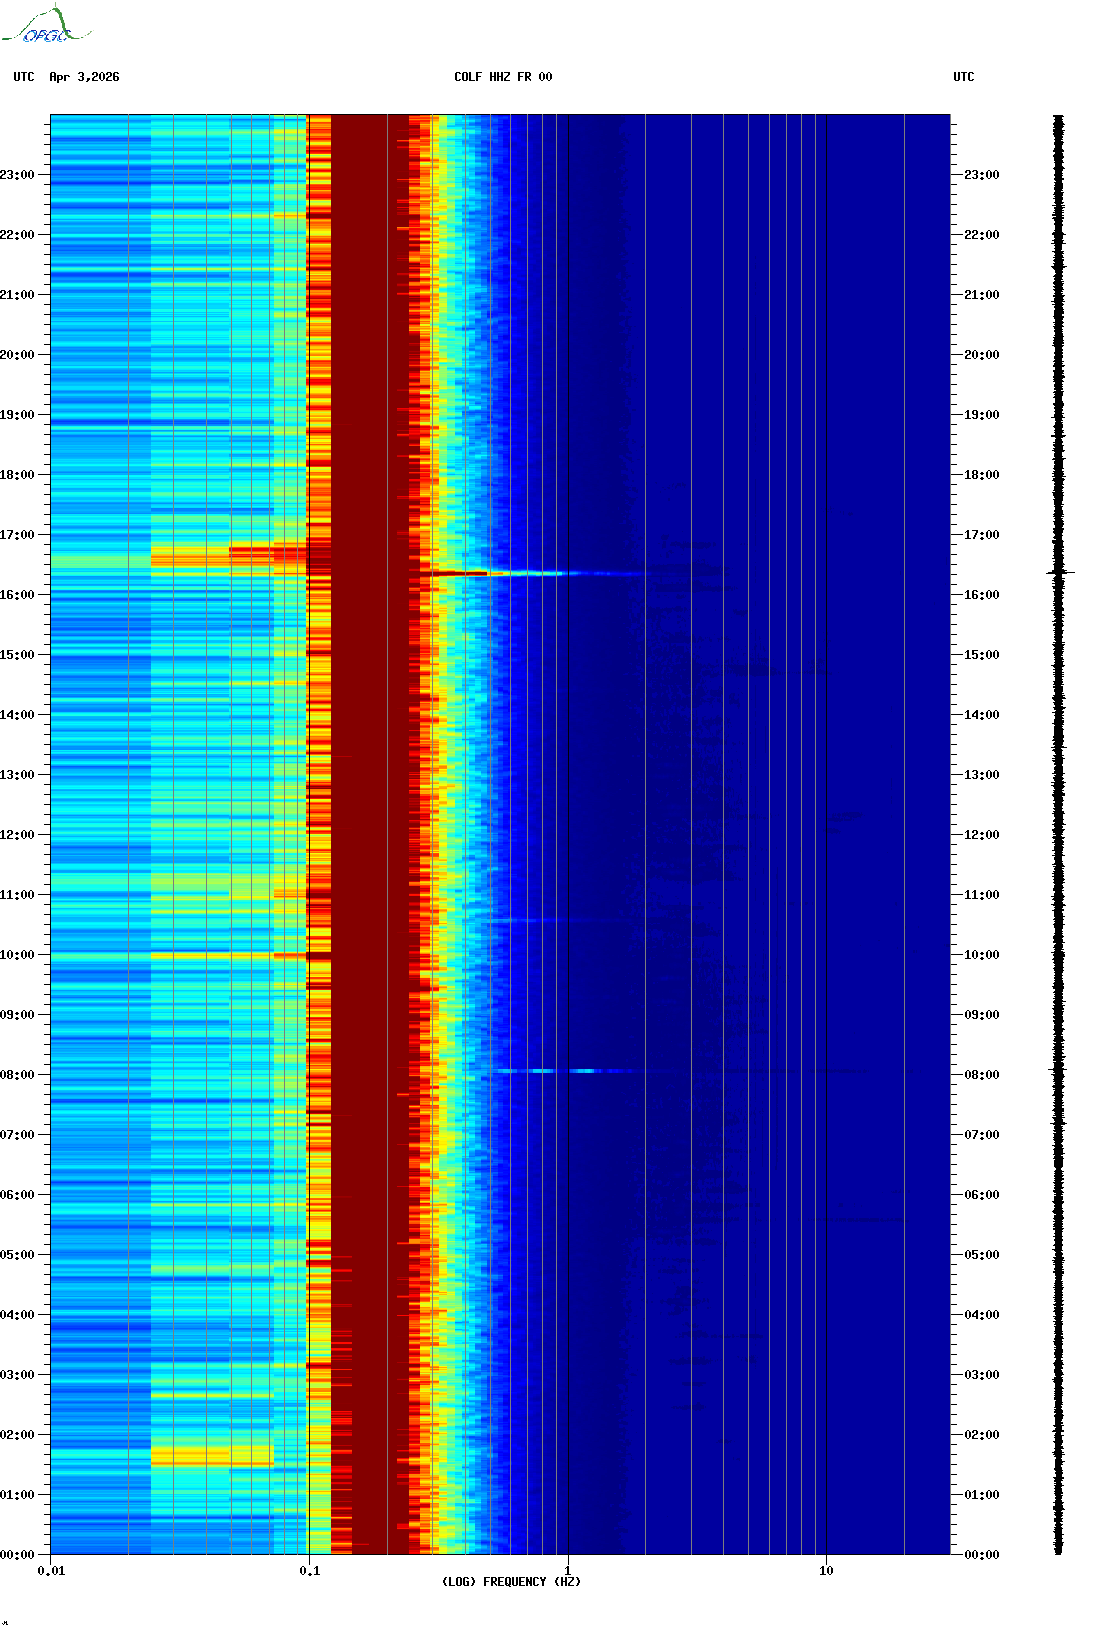Select the 08:00 marker on the right time axis
This screenshot has height=1634, width=1102.
[x=981, y=1075]
